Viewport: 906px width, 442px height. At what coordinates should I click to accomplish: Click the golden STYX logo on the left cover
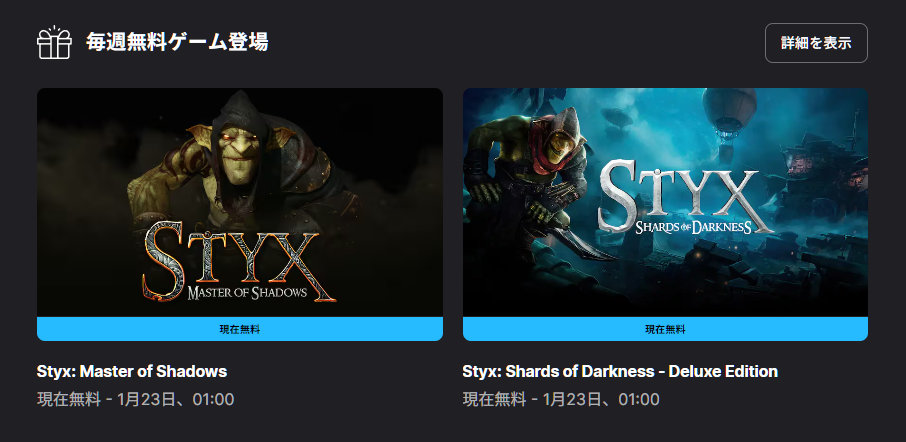point(238,260)
